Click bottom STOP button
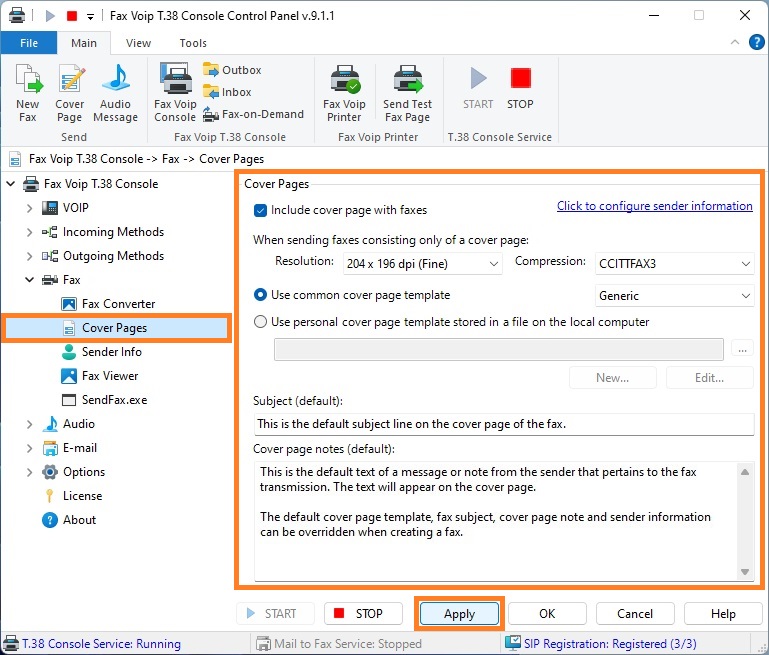The height and width of the screenshot is (655, 769). click(x=363, y=614)
